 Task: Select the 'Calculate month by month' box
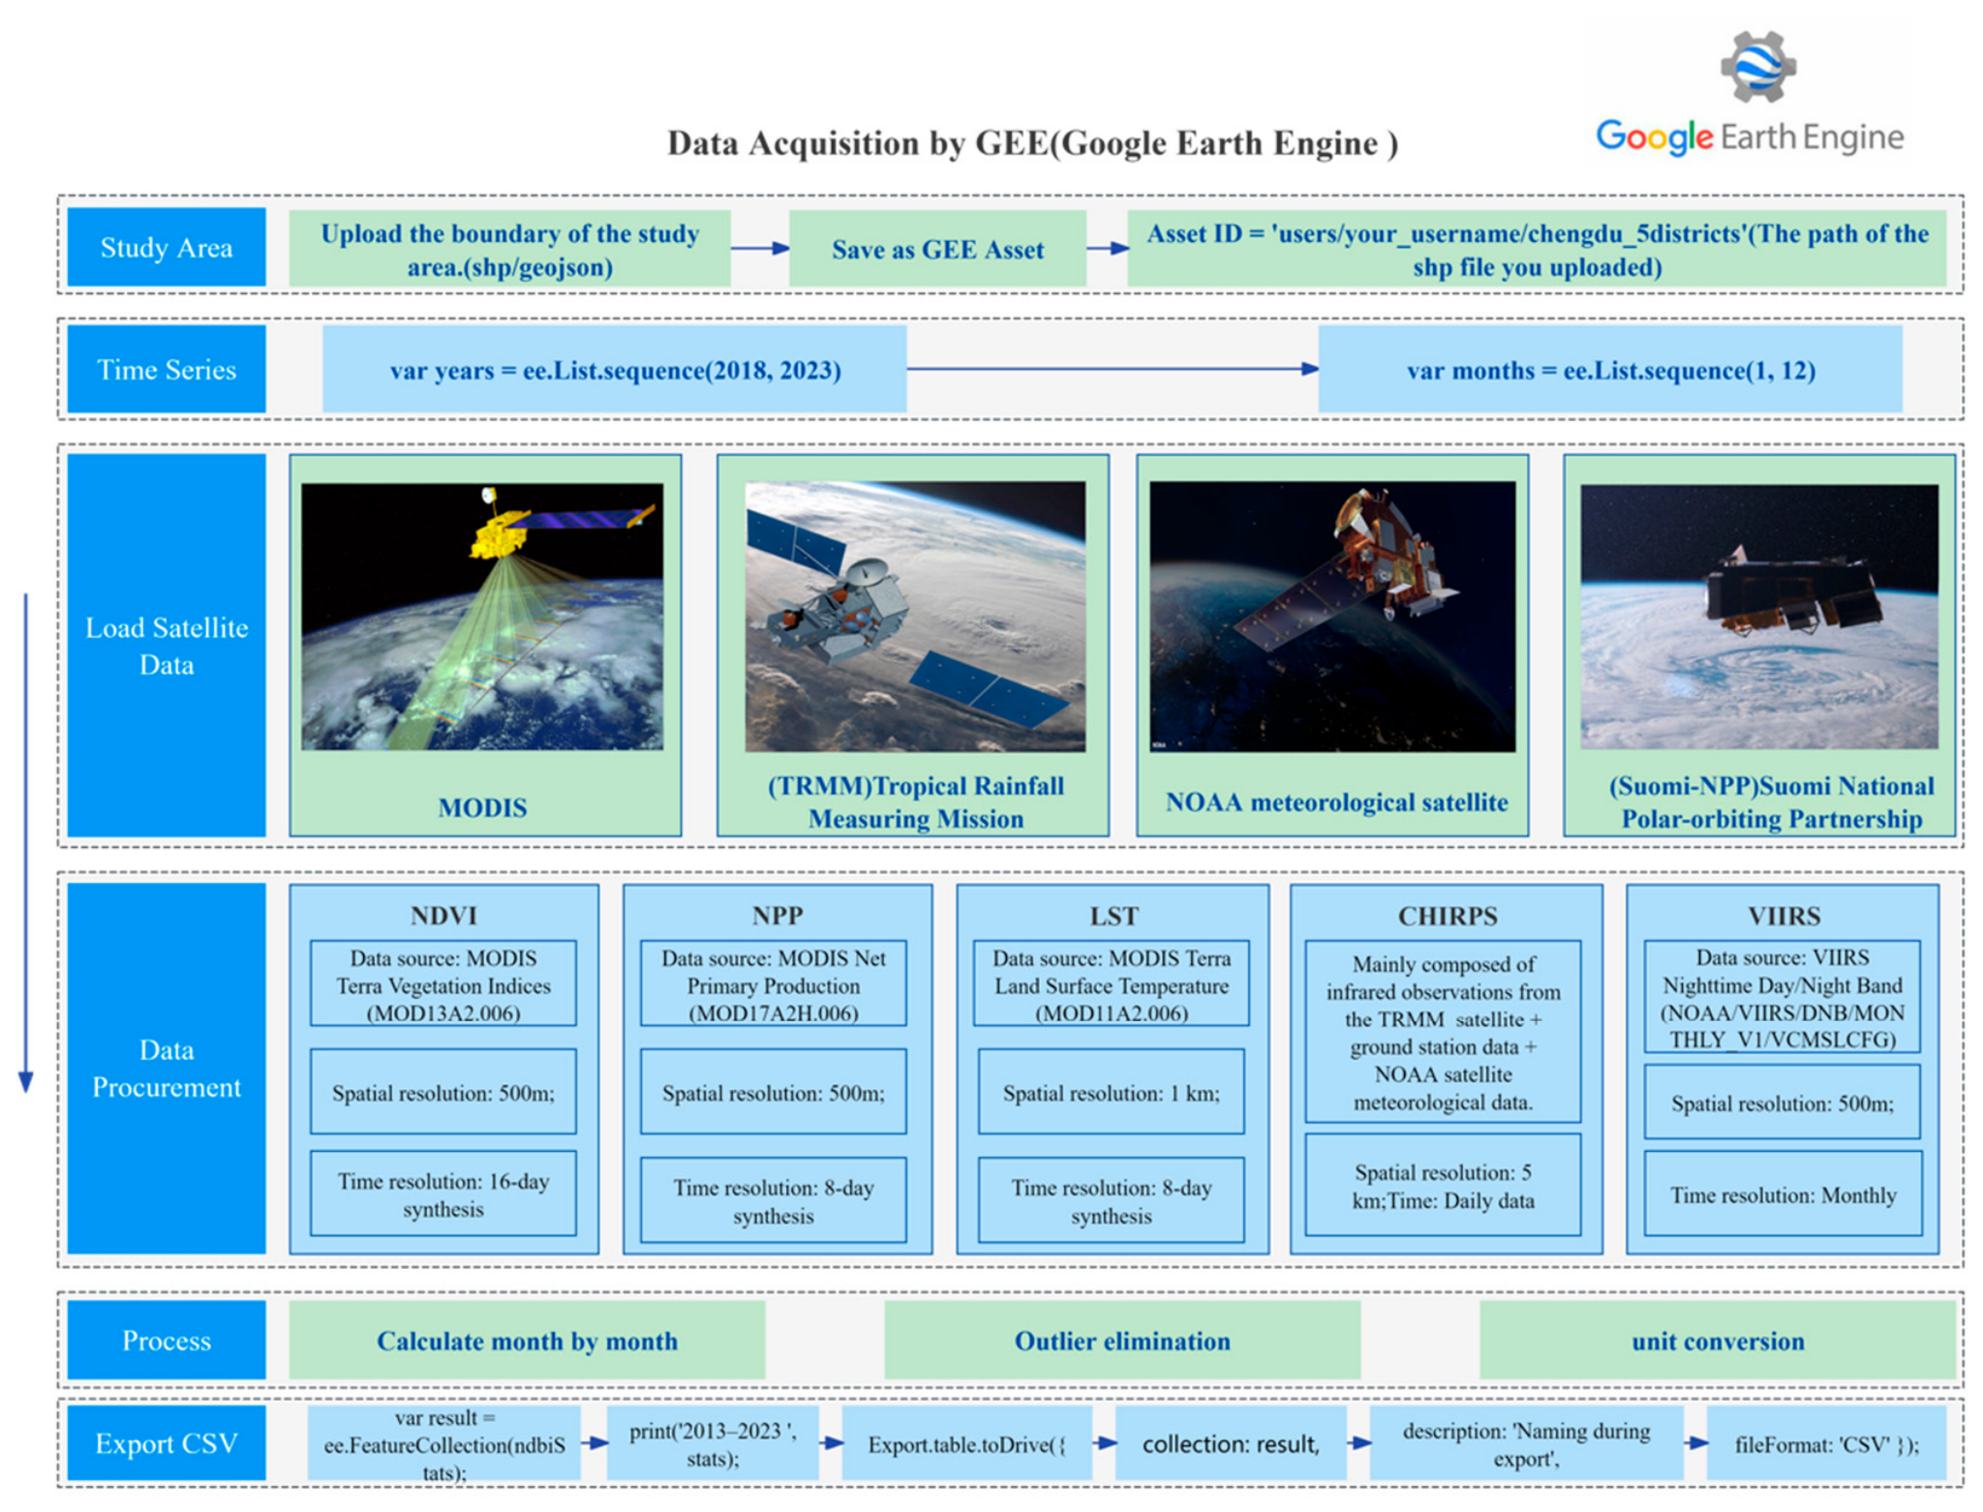point(527,1340)
